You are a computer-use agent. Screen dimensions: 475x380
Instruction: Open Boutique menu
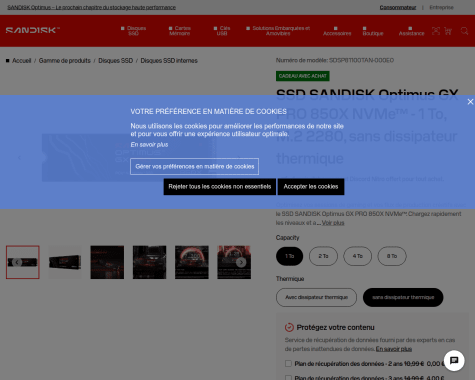point(373,31)
